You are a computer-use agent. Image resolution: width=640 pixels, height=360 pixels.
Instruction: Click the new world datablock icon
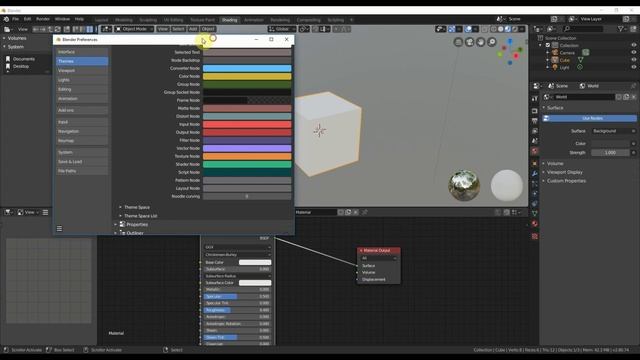tap(626, 97)
